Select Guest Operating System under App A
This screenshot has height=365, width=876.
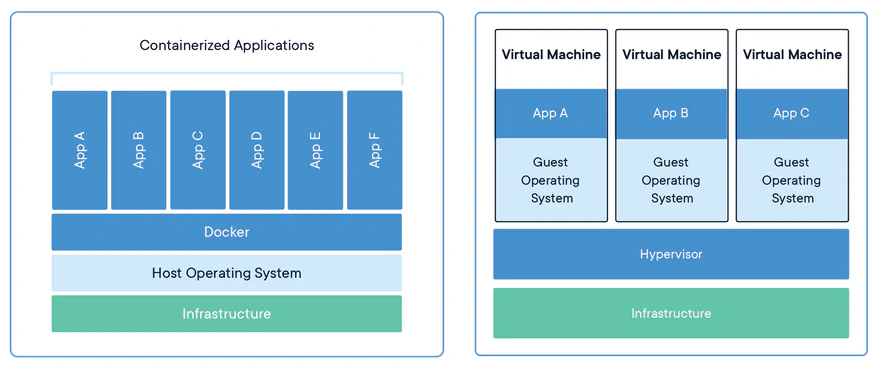tap(551, 180)
